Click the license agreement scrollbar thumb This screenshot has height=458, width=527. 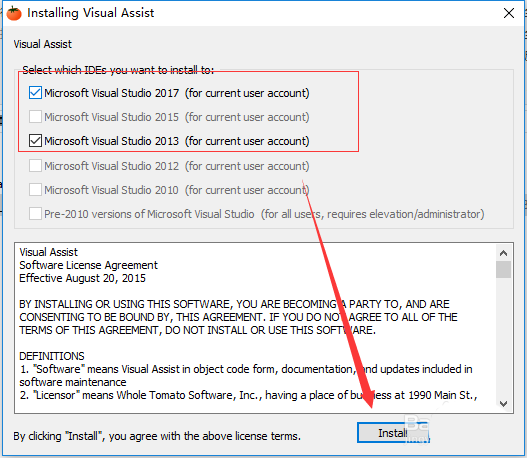[503, 269]
